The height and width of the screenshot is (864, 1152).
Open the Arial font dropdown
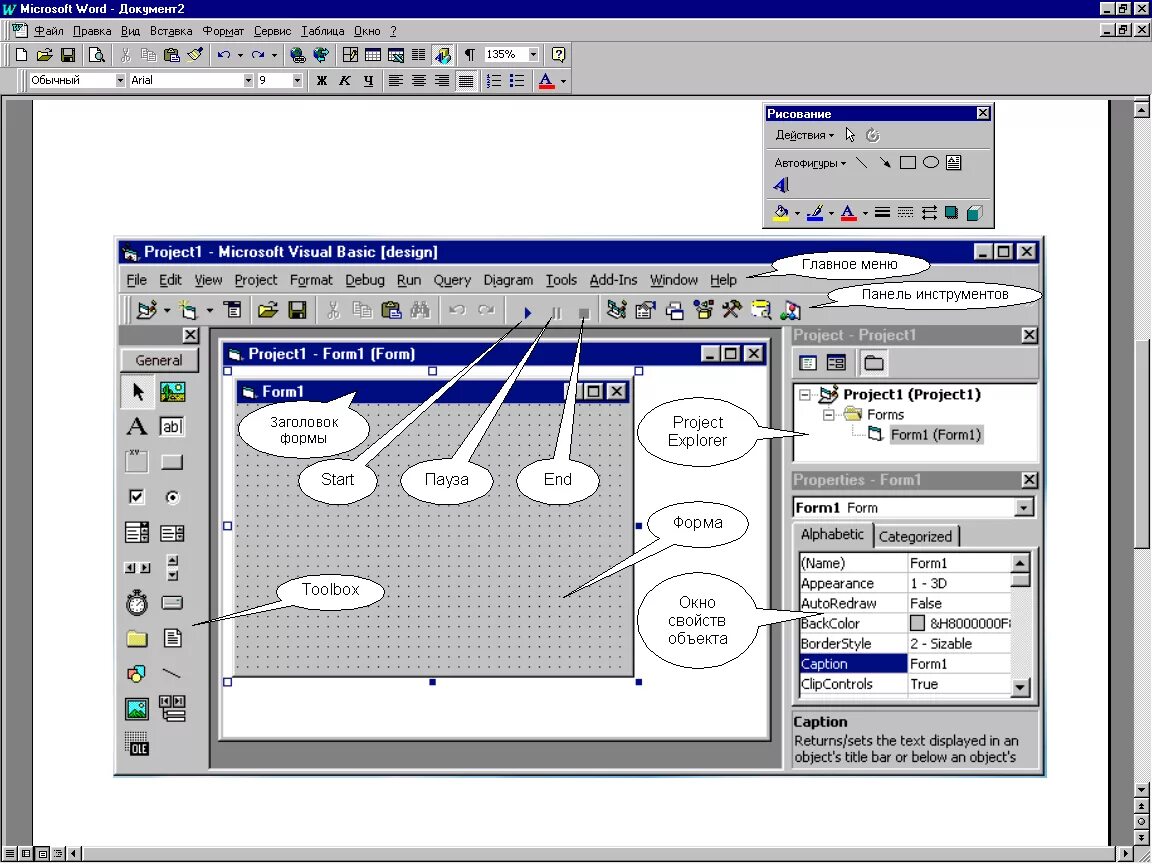(248, 81)
